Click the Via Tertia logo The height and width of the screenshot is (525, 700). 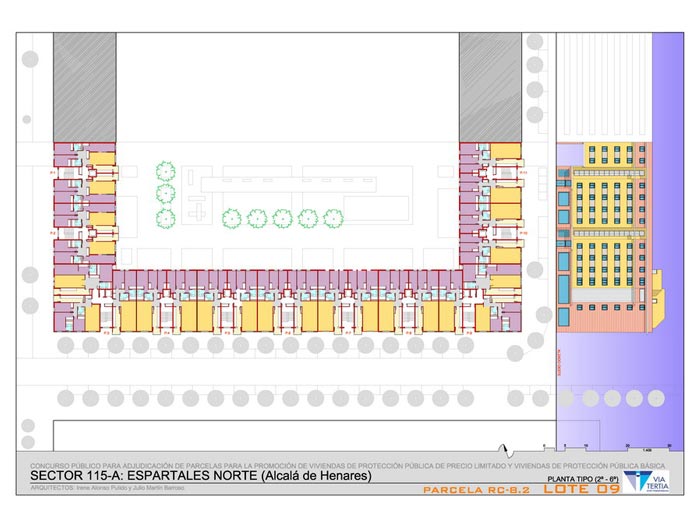(x=636, y=481)
